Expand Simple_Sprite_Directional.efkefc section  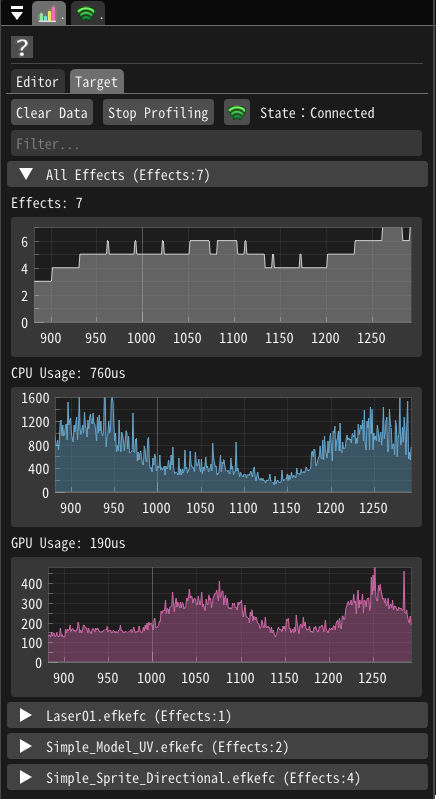[217, 778]
